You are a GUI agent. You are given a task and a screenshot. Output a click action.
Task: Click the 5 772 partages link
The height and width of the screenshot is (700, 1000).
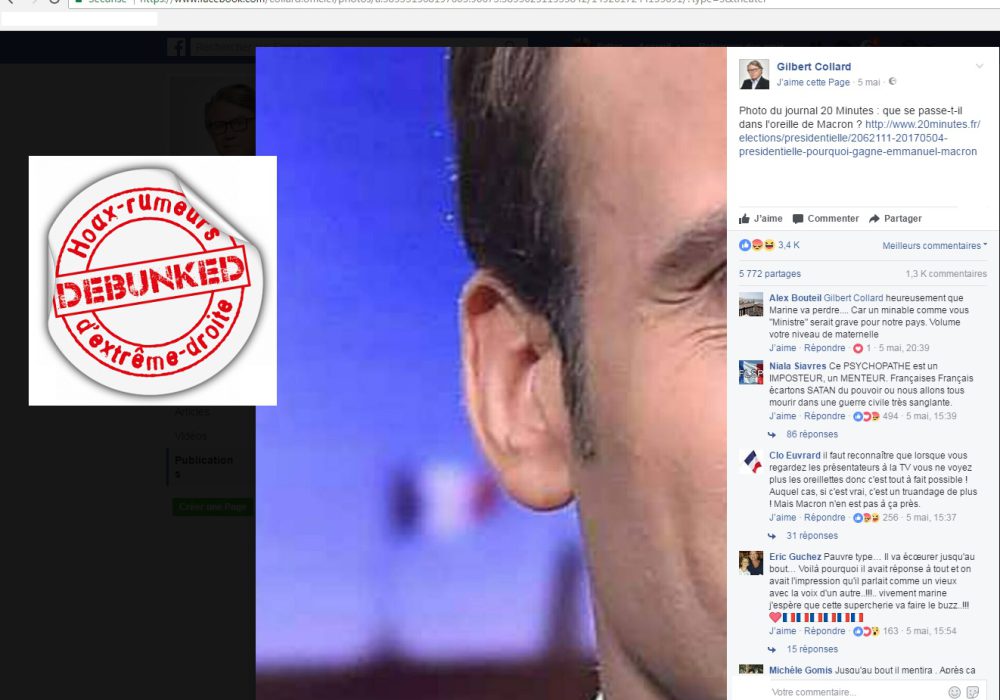(x=770, y=273)
